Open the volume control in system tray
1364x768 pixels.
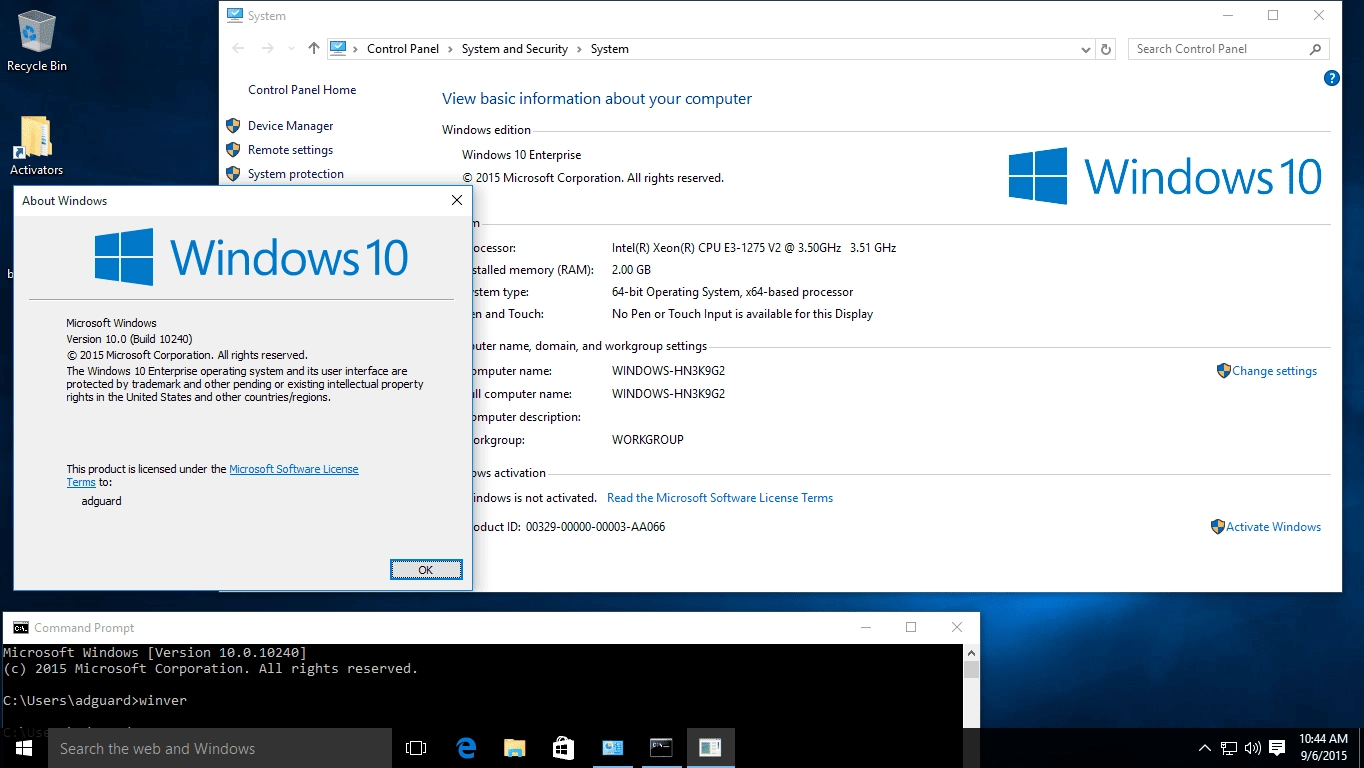click(x=1252, y=748)
